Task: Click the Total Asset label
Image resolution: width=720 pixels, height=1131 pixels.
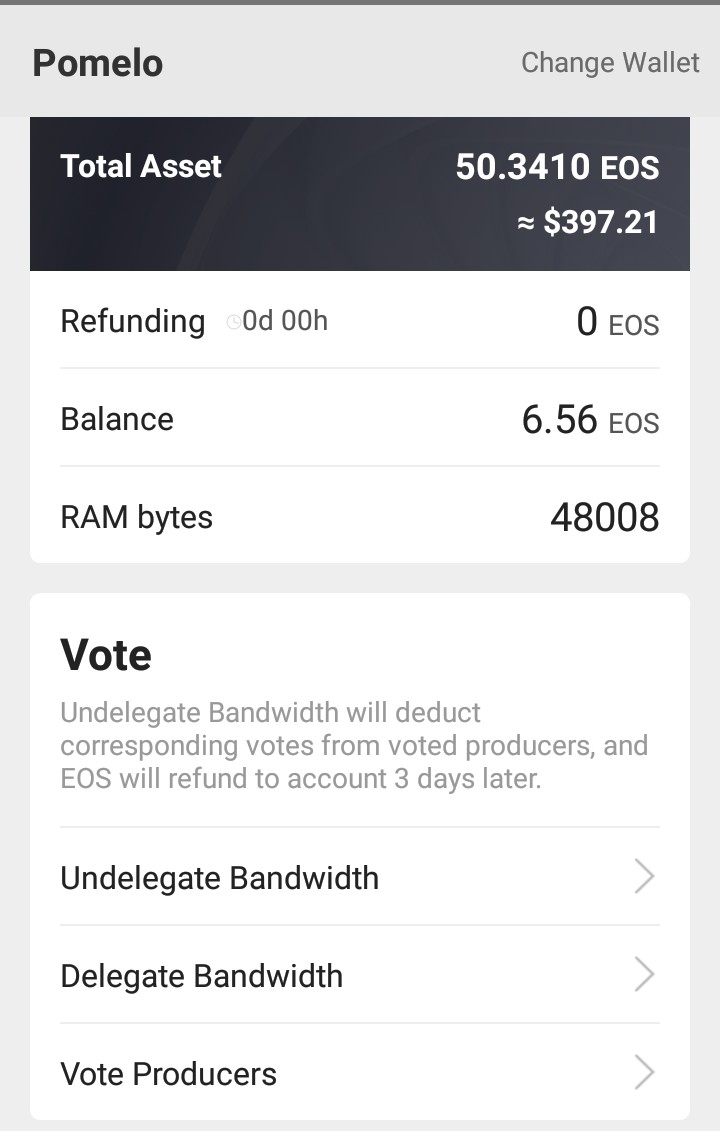Action: tap(141, 166)
